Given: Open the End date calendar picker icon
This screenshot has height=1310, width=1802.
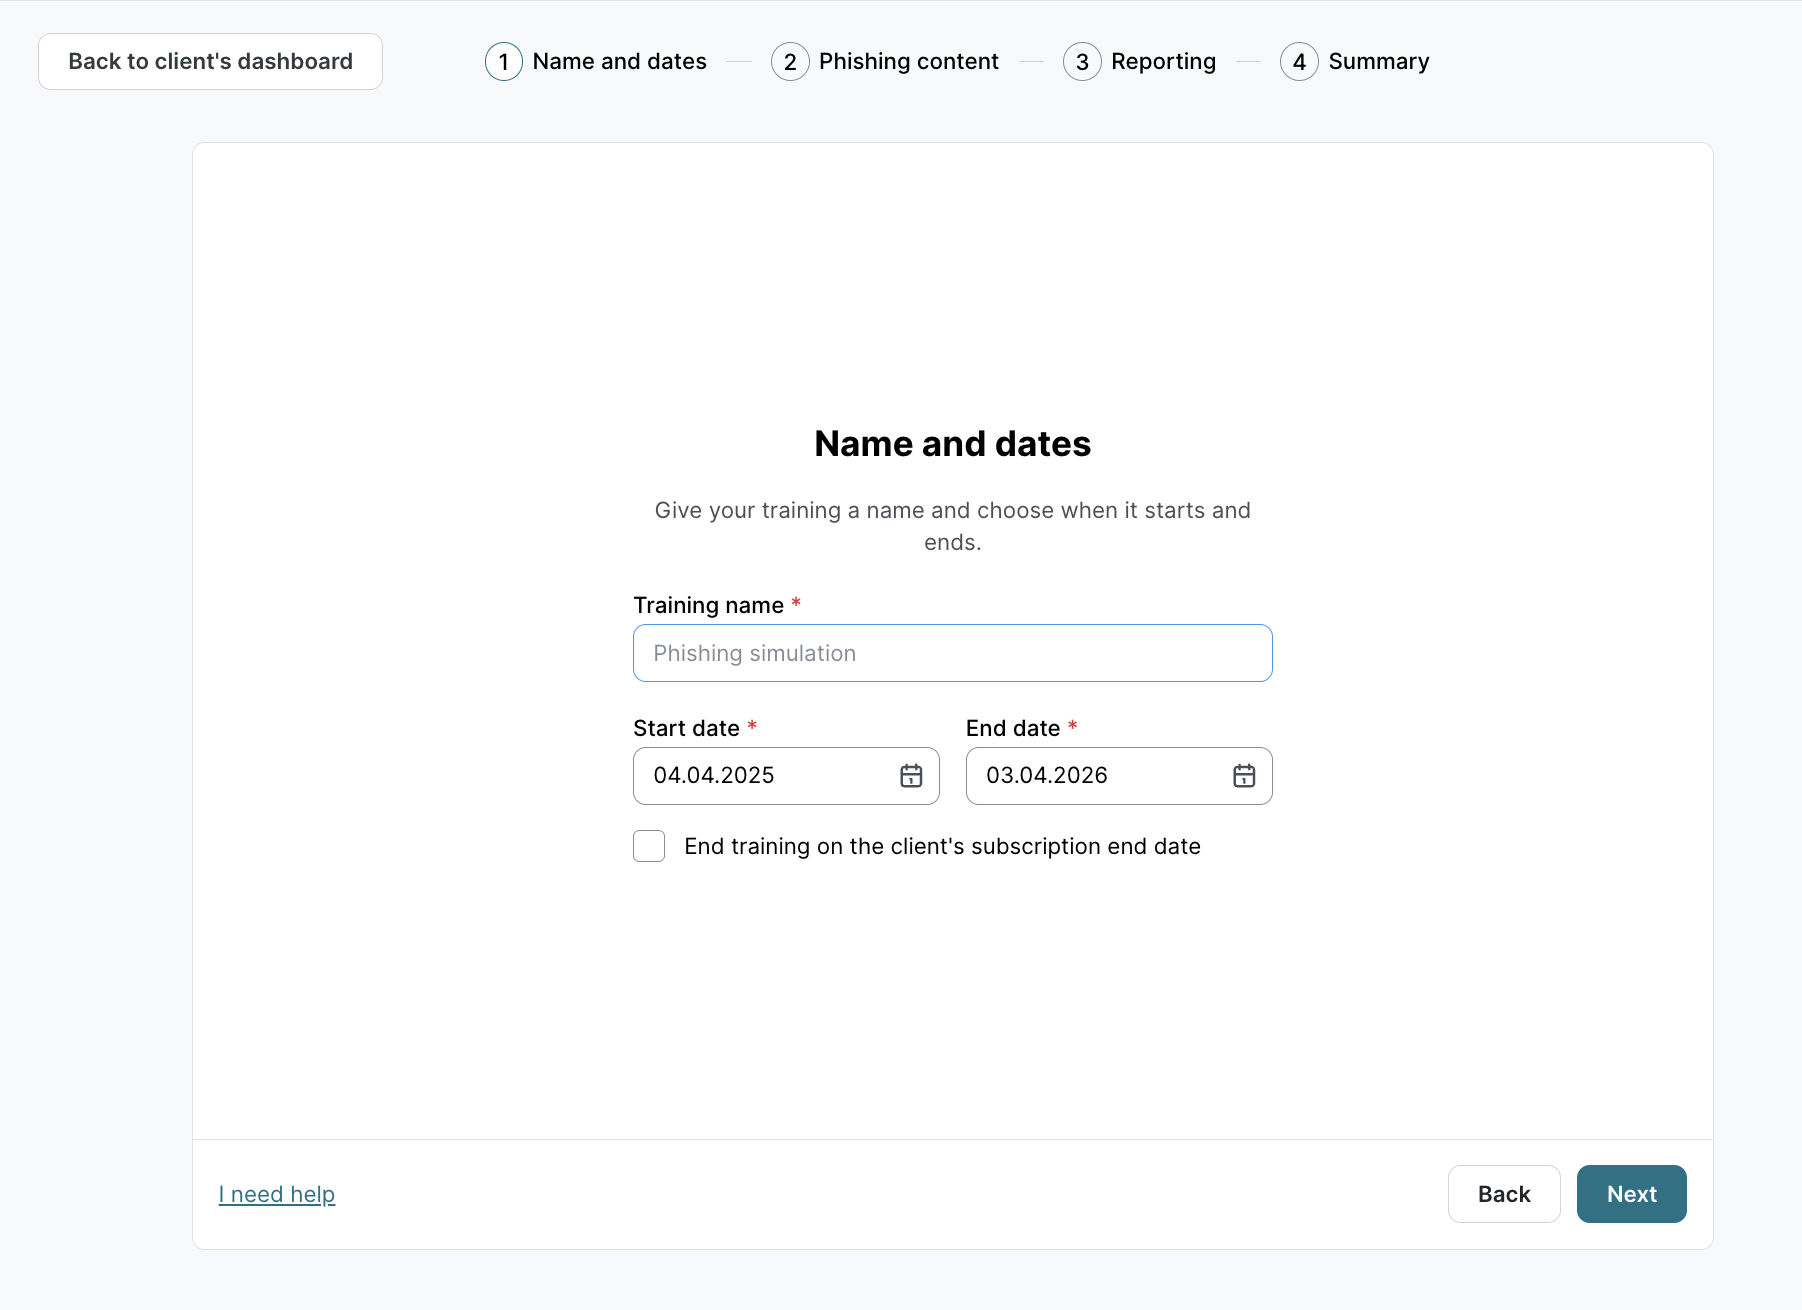Looking at the screenshot, I should point(1244,776).
